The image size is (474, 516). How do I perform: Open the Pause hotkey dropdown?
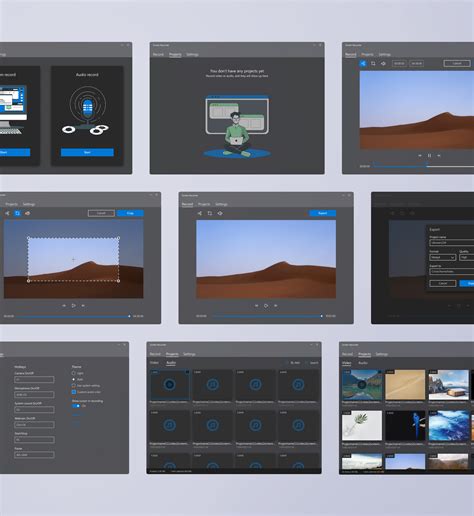coord(34,455)
